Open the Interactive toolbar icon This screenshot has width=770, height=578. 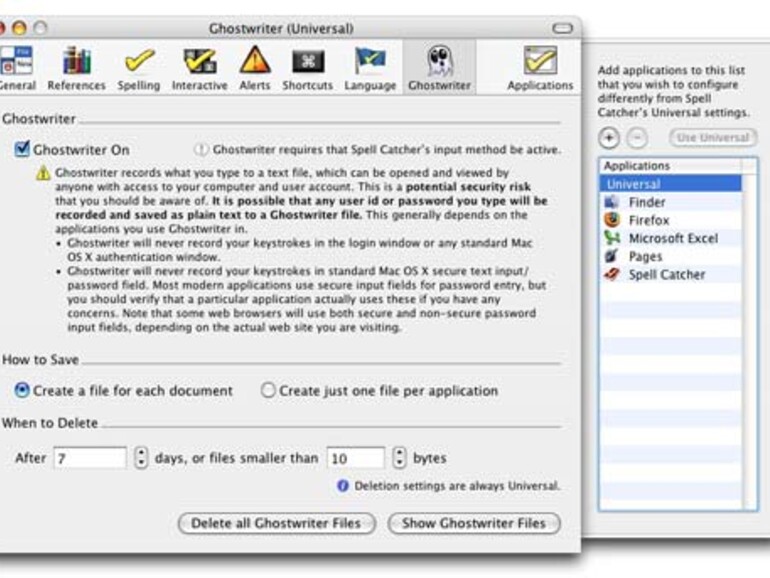199,61
